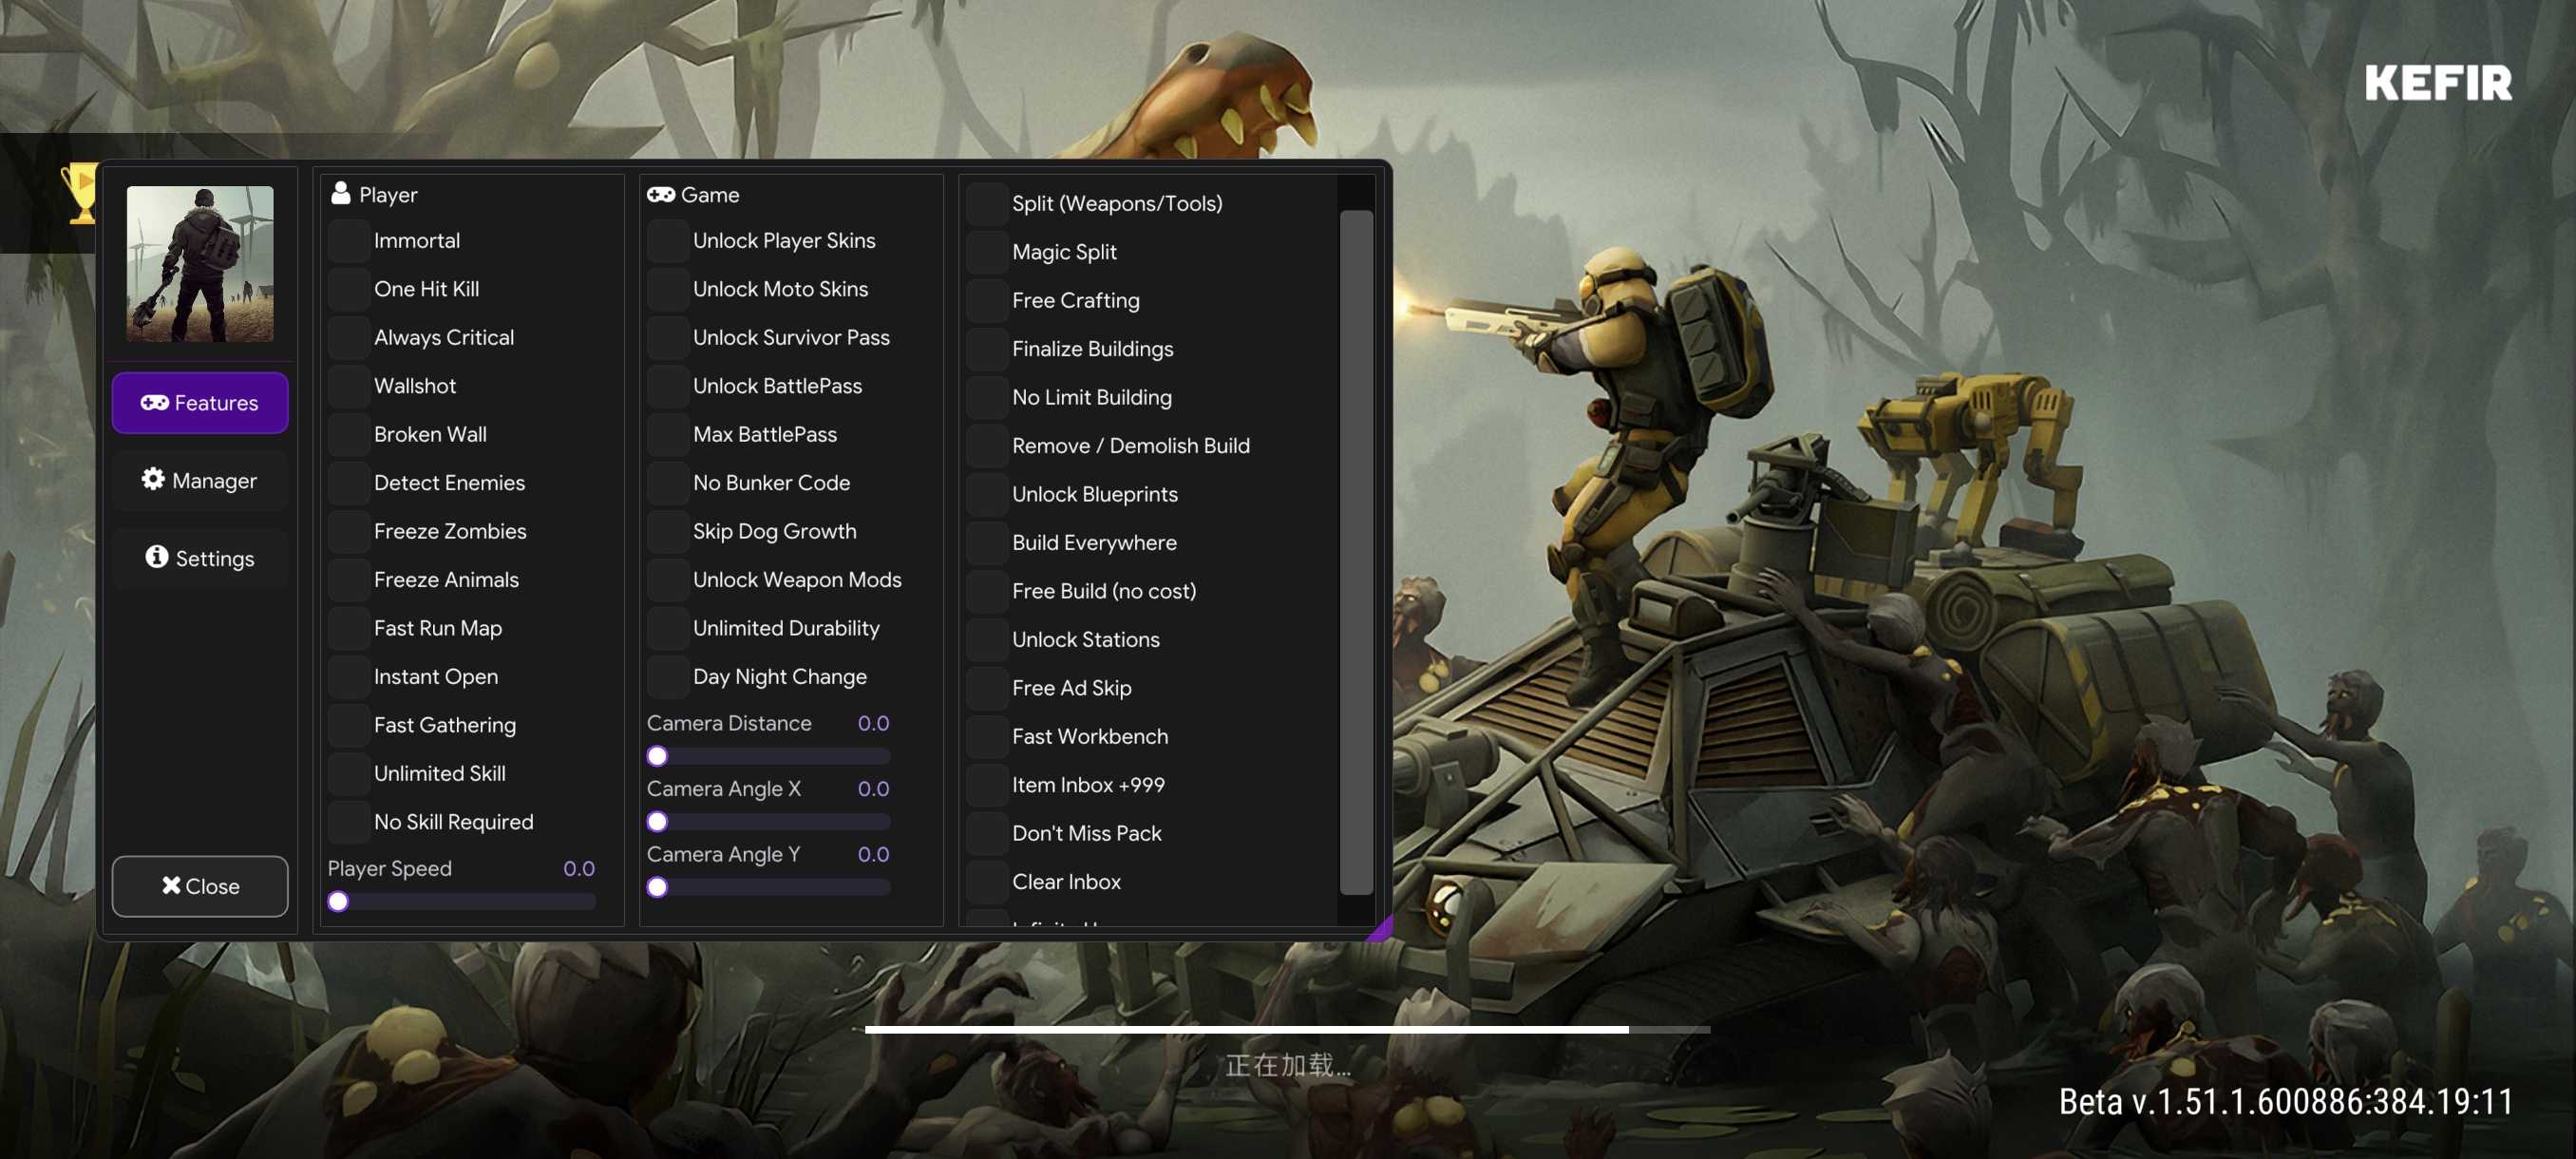Toggle Fast Workbench
This screenshot has height=1159, width=2576.
point(987,737)
